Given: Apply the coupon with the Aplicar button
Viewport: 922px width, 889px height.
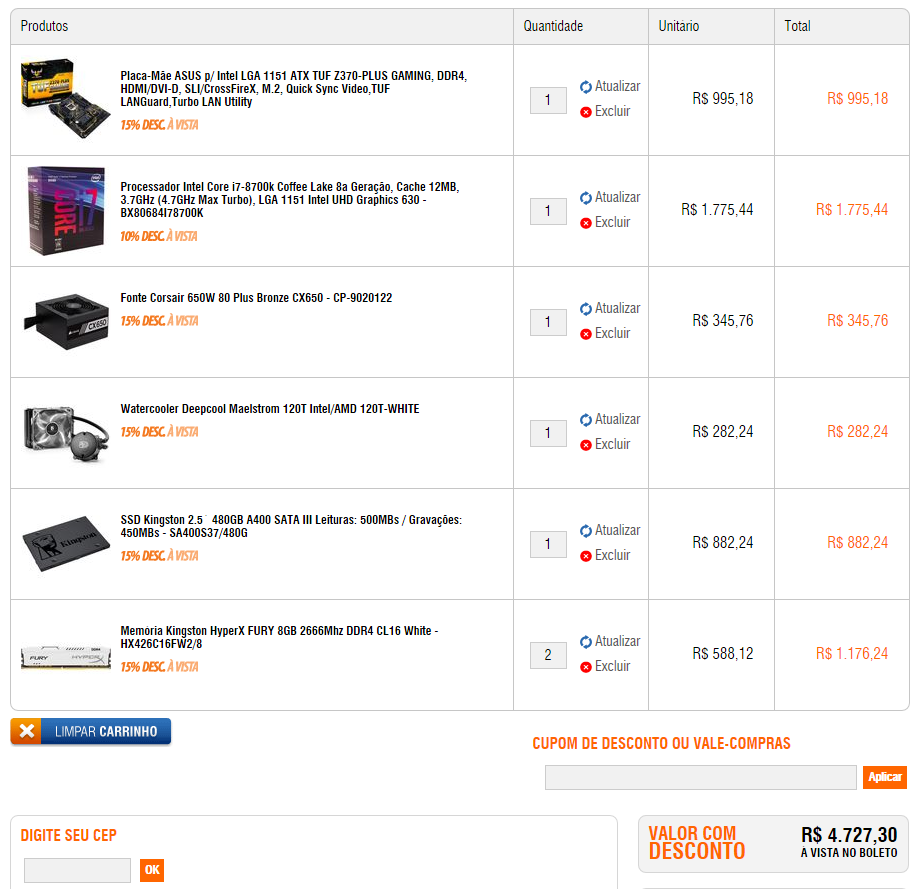Looking at the screenshot, I should (884, 777).
